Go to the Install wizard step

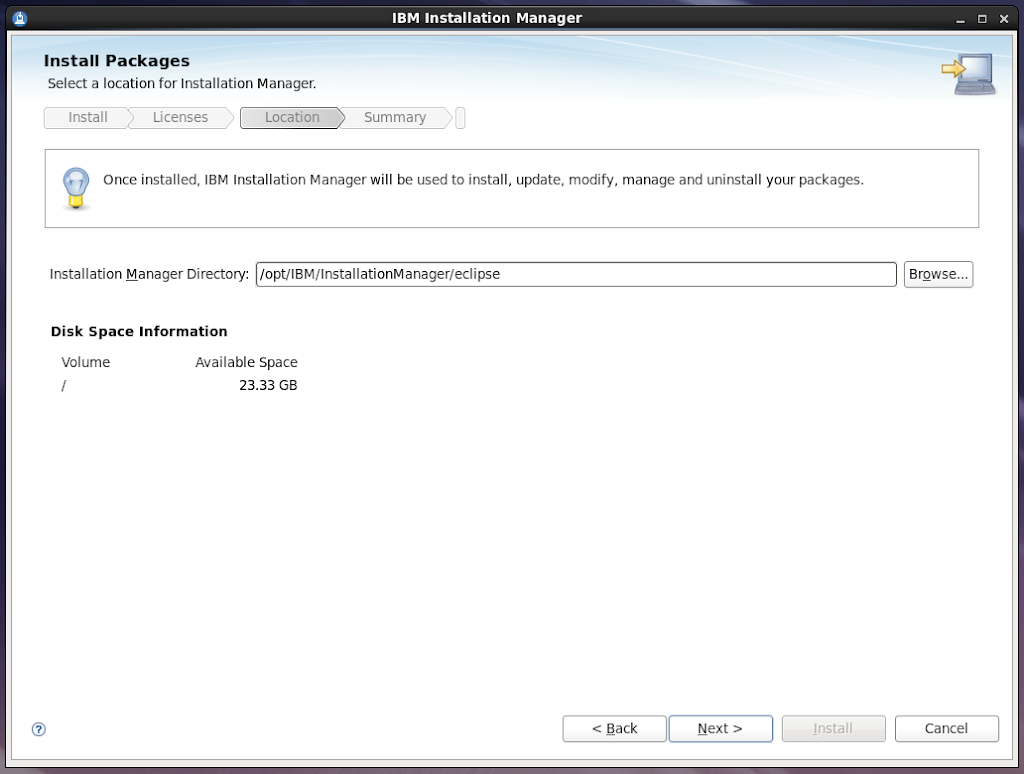coord(87,117)
